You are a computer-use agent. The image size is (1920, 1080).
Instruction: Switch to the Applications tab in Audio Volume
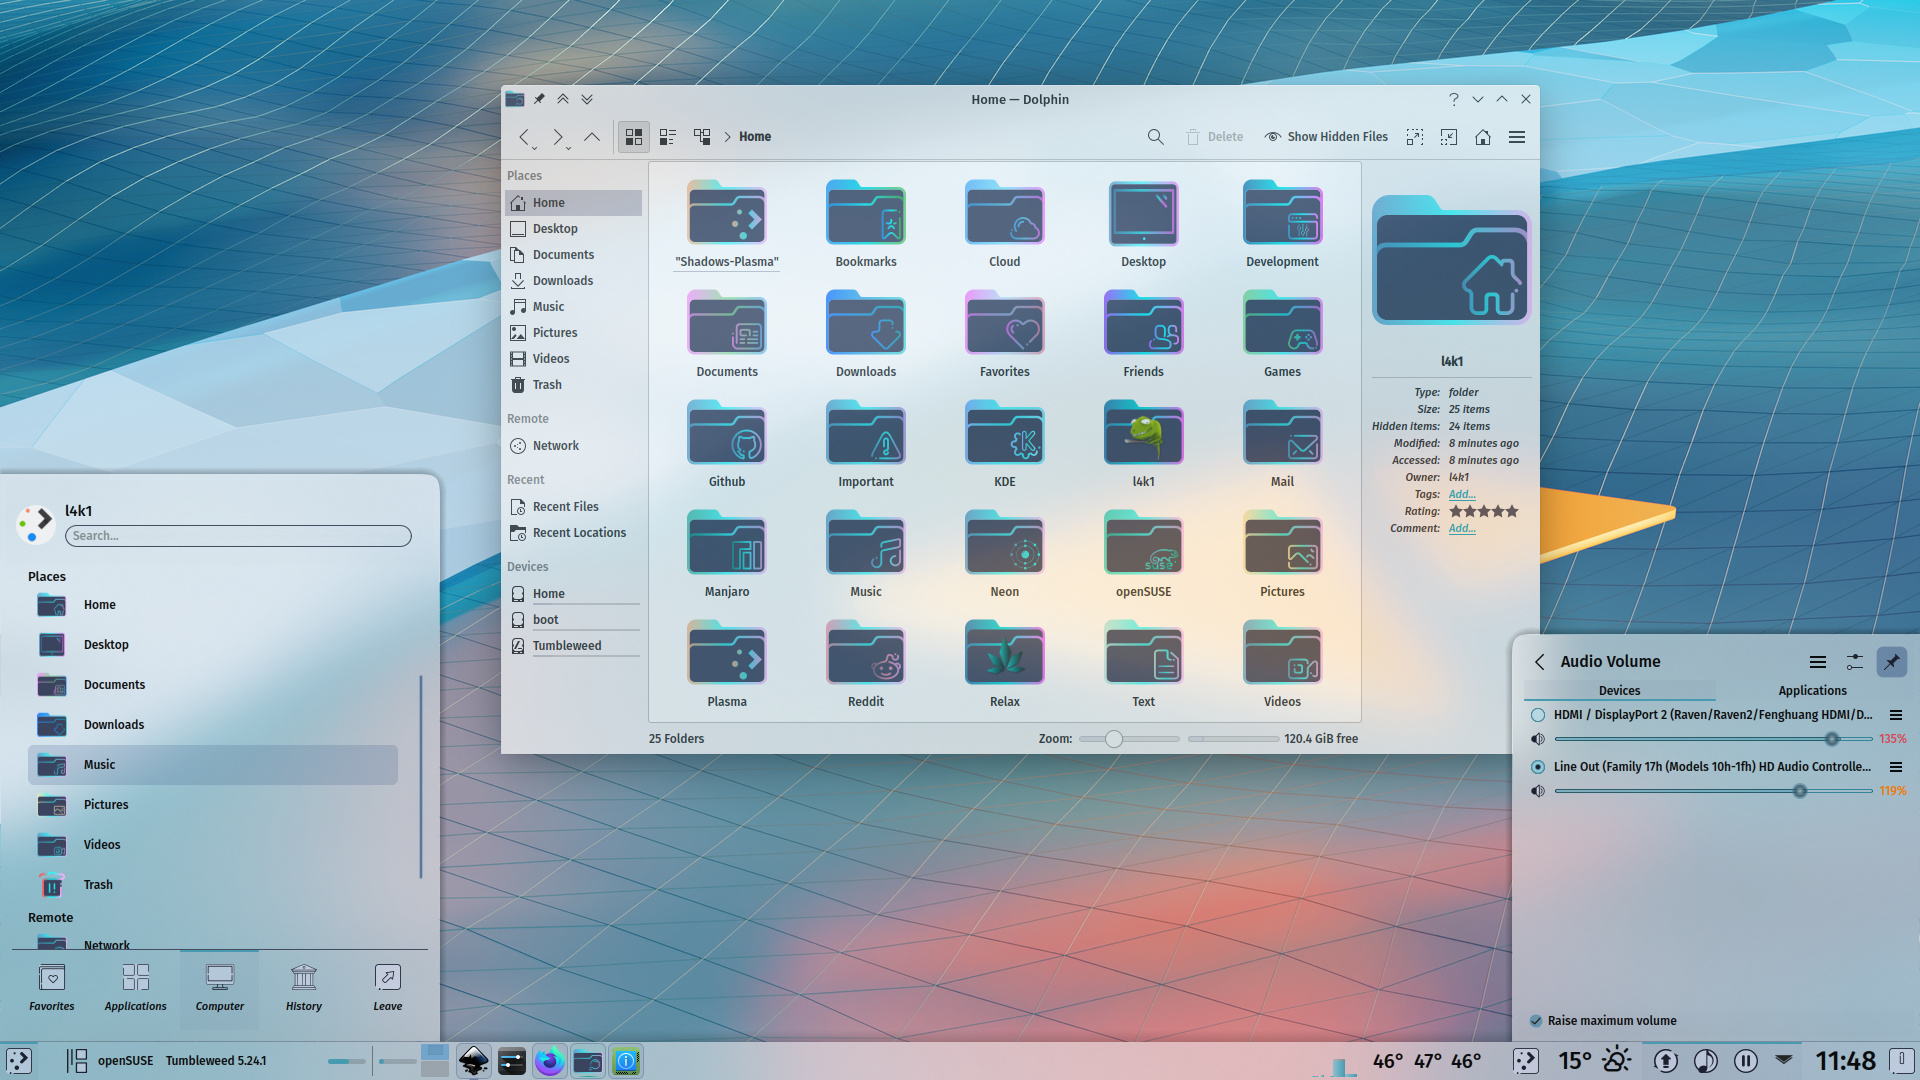(x=1812, y=691)
